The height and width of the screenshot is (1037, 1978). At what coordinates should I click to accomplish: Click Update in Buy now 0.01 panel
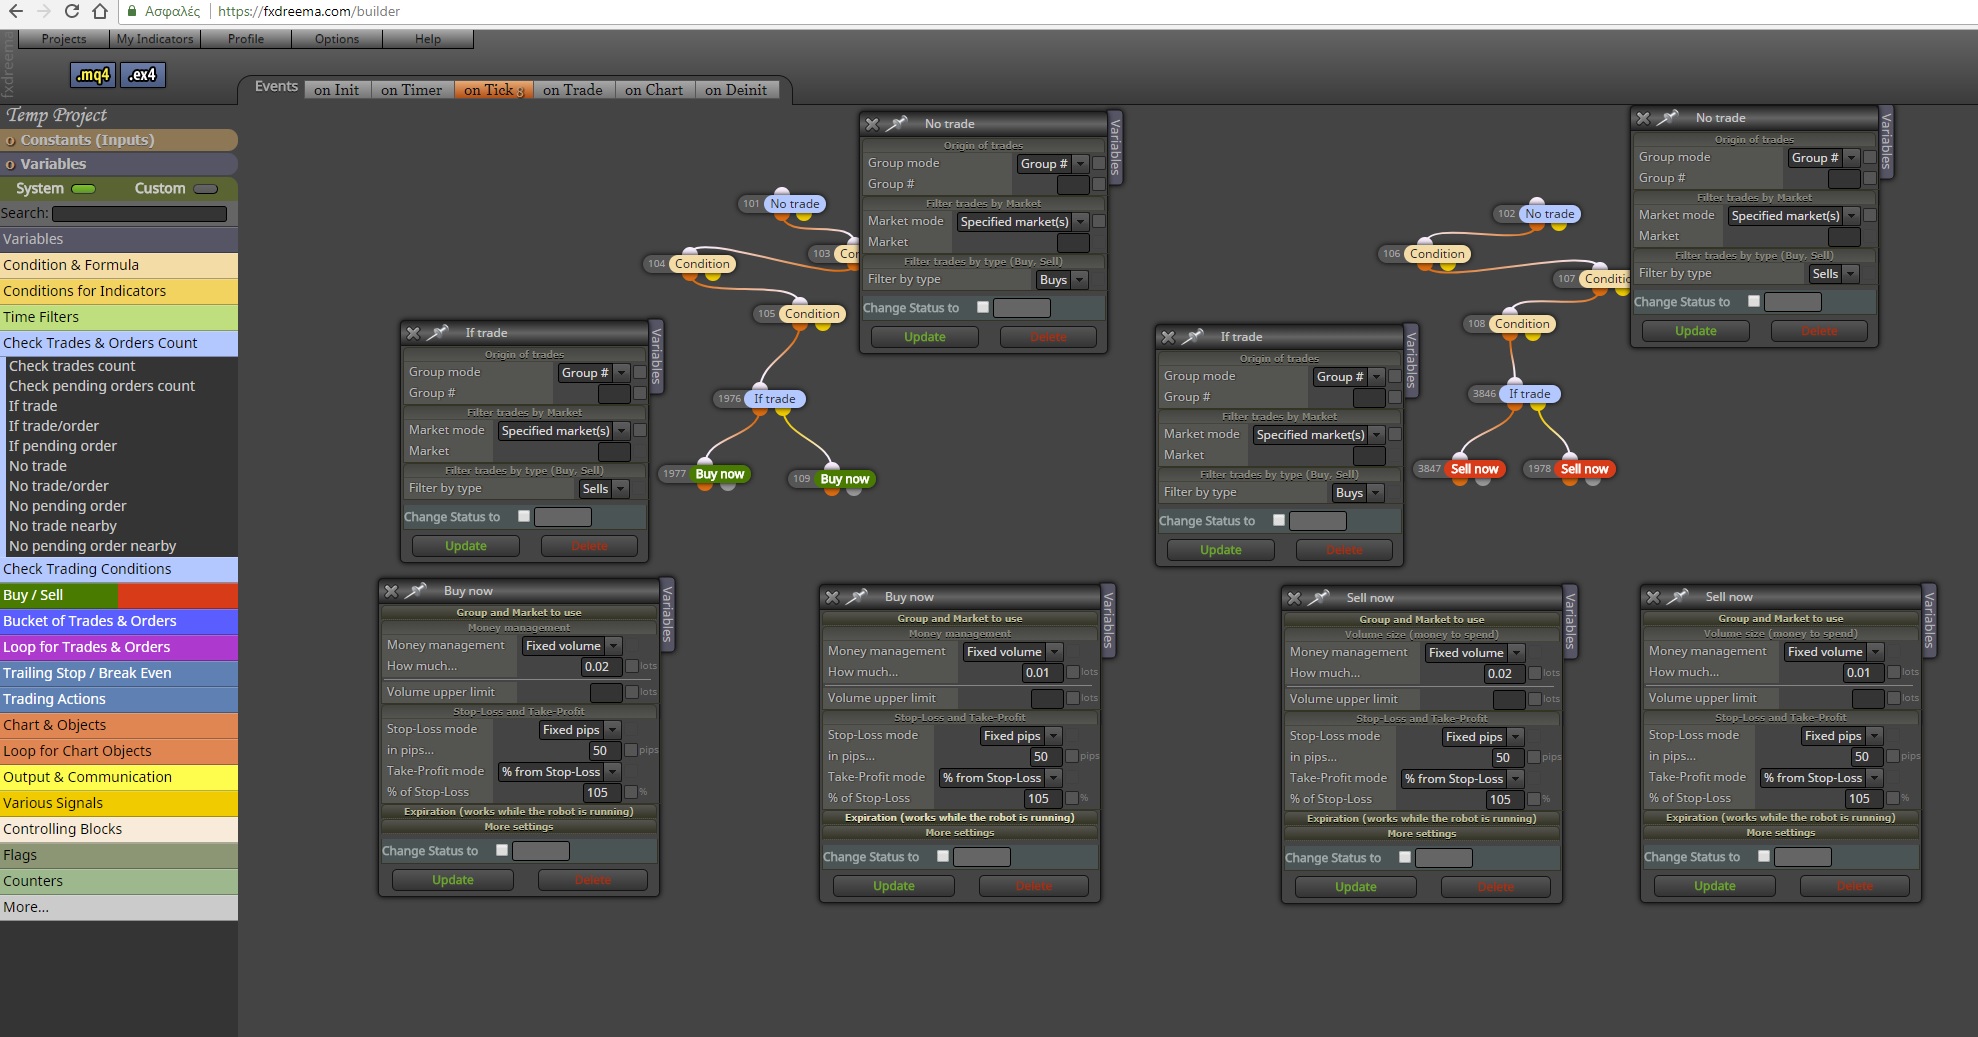(x=894, y=886)
